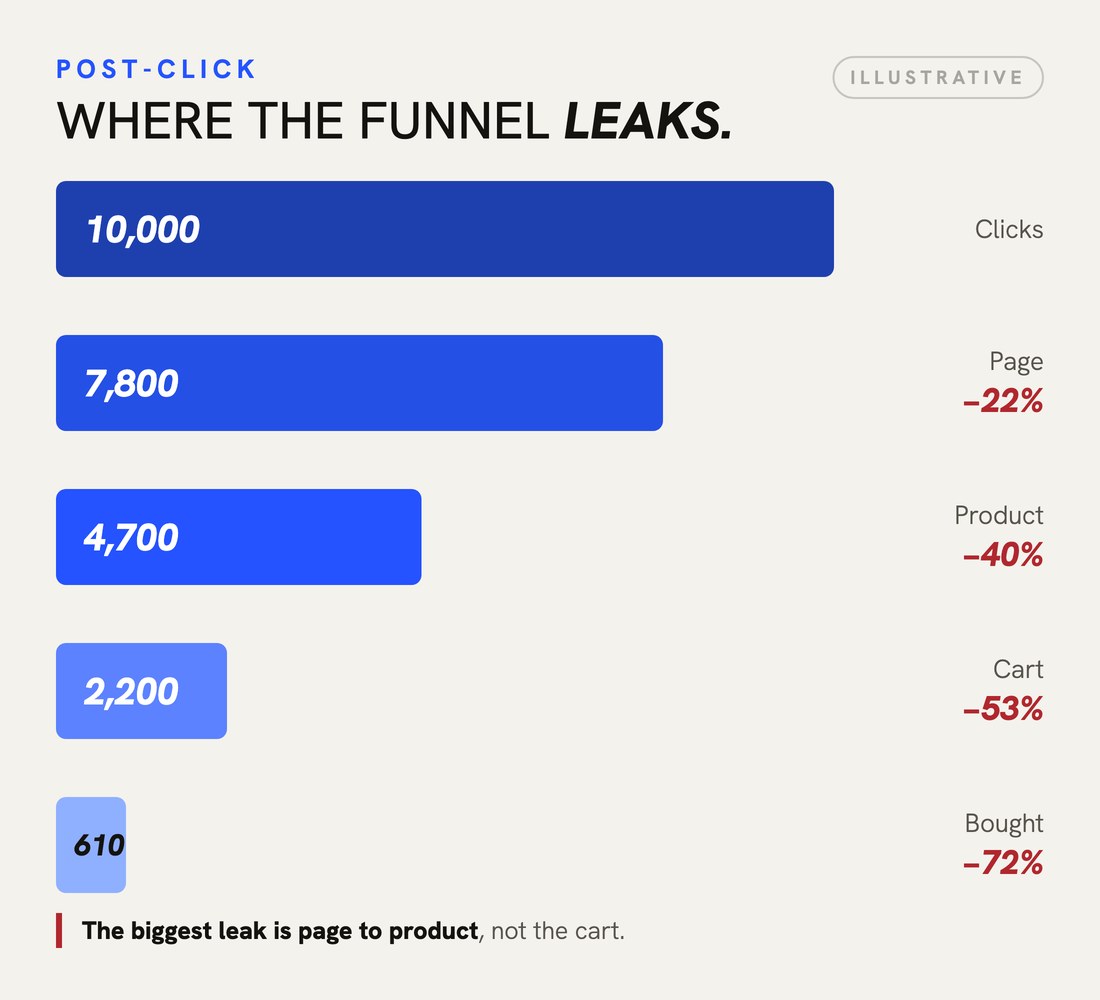The height and width of the screenshot is (1000, 1100).
Task: Click the ILLUSTRATIVE pill badge
Action: [x=938, y=77]
